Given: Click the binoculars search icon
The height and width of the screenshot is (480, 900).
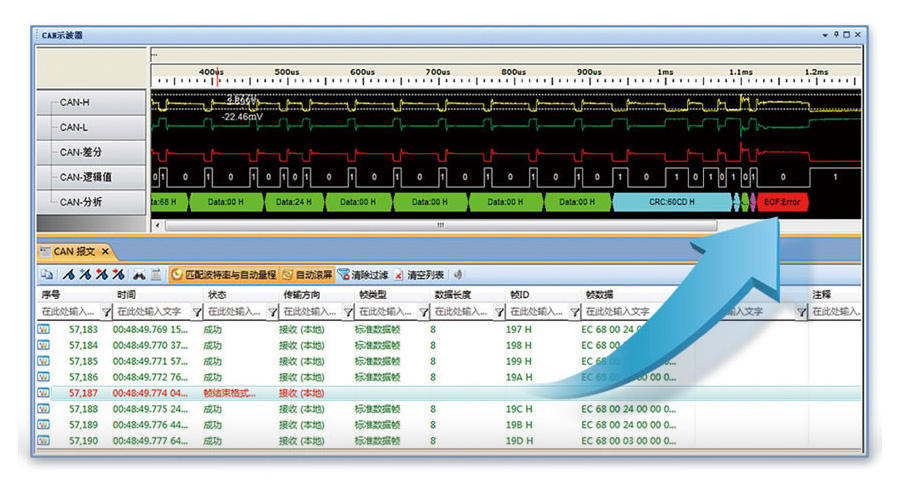Looking at the screenshot, I should pyautogui.click(x=139, y=274).
